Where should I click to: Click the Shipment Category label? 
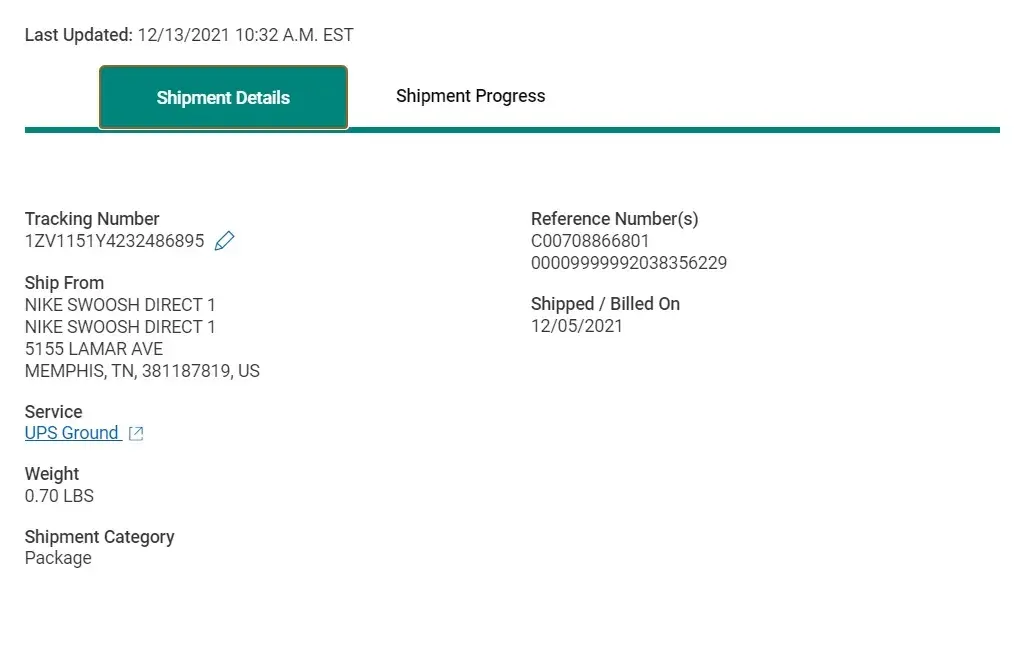tap(99, 537)
